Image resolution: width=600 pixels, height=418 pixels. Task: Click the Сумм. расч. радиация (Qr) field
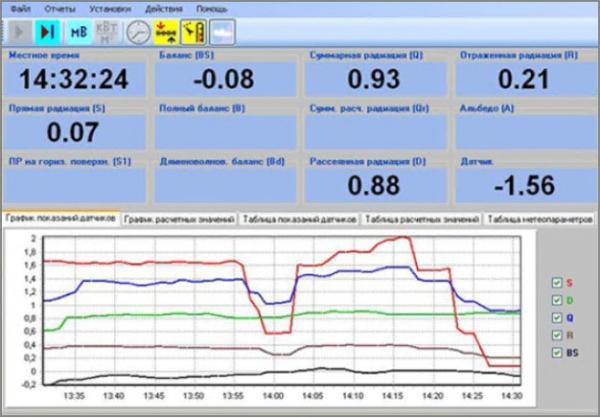point(375,132)
